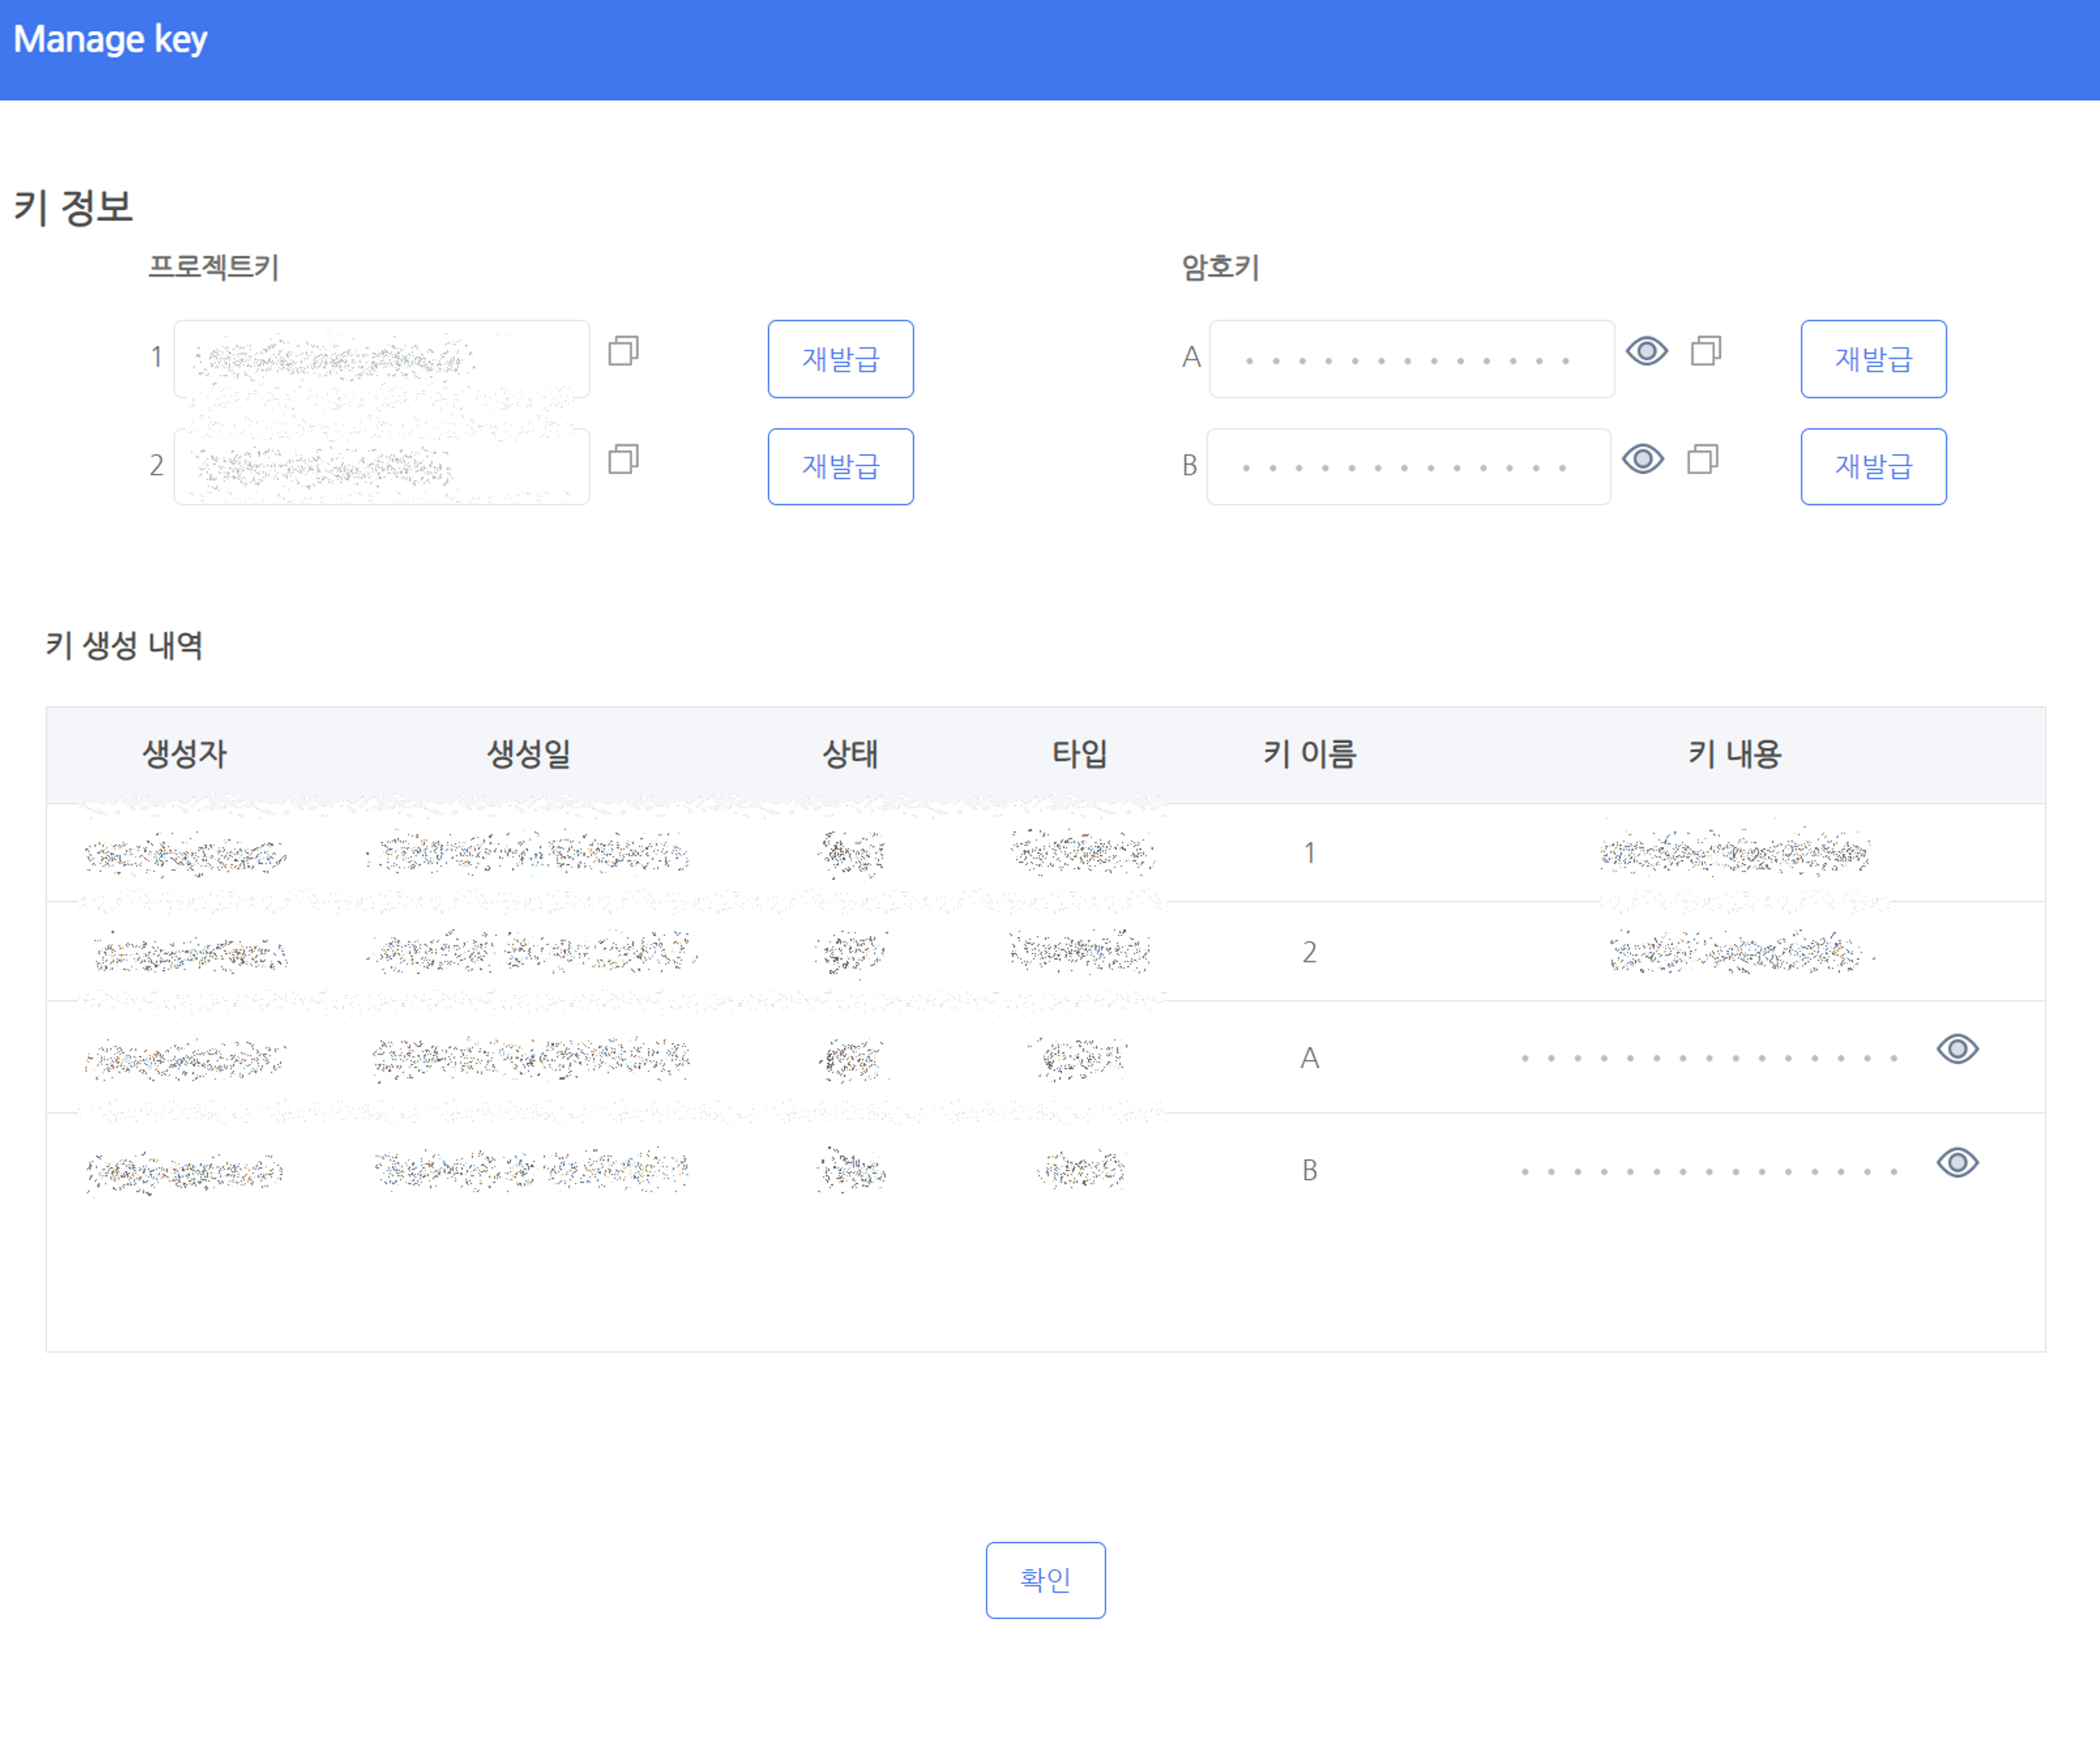Select the Manage key title
This screenshot has height=1743, width=2100.
(x=110, y=40)
